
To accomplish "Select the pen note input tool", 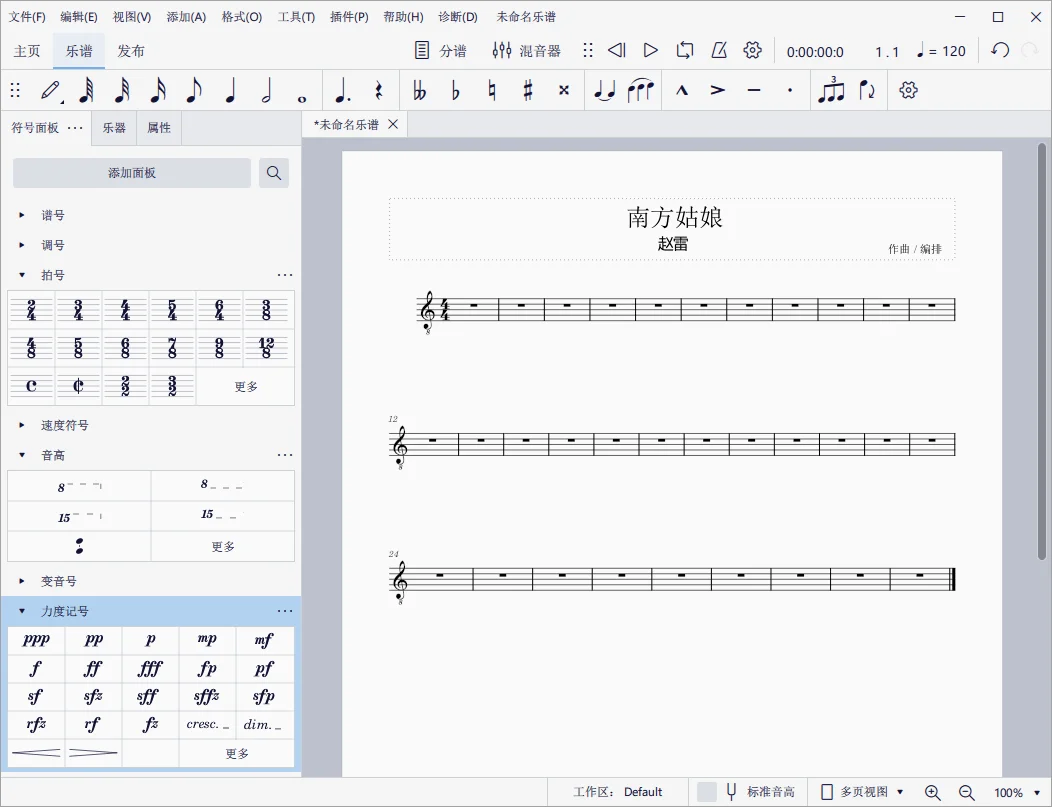I will coord(51,90).
